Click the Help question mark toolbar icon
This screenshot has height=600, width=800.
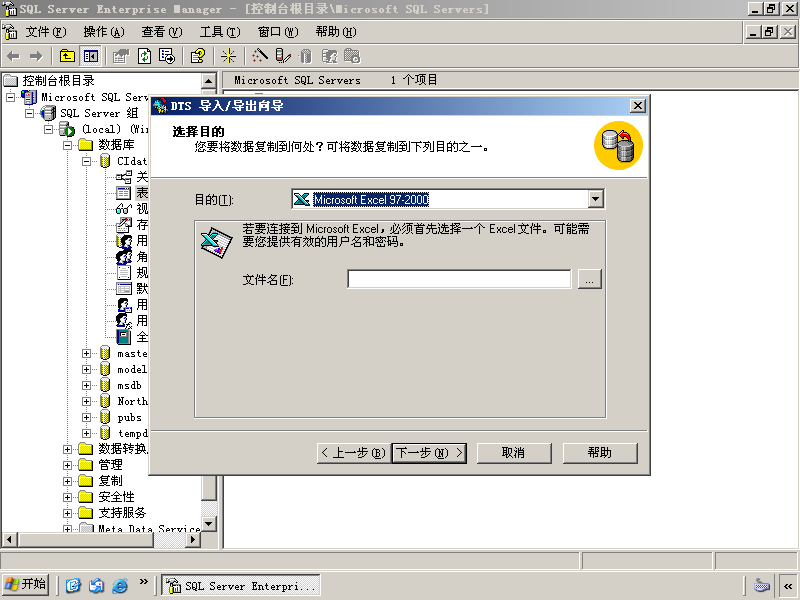pos(197,56)
